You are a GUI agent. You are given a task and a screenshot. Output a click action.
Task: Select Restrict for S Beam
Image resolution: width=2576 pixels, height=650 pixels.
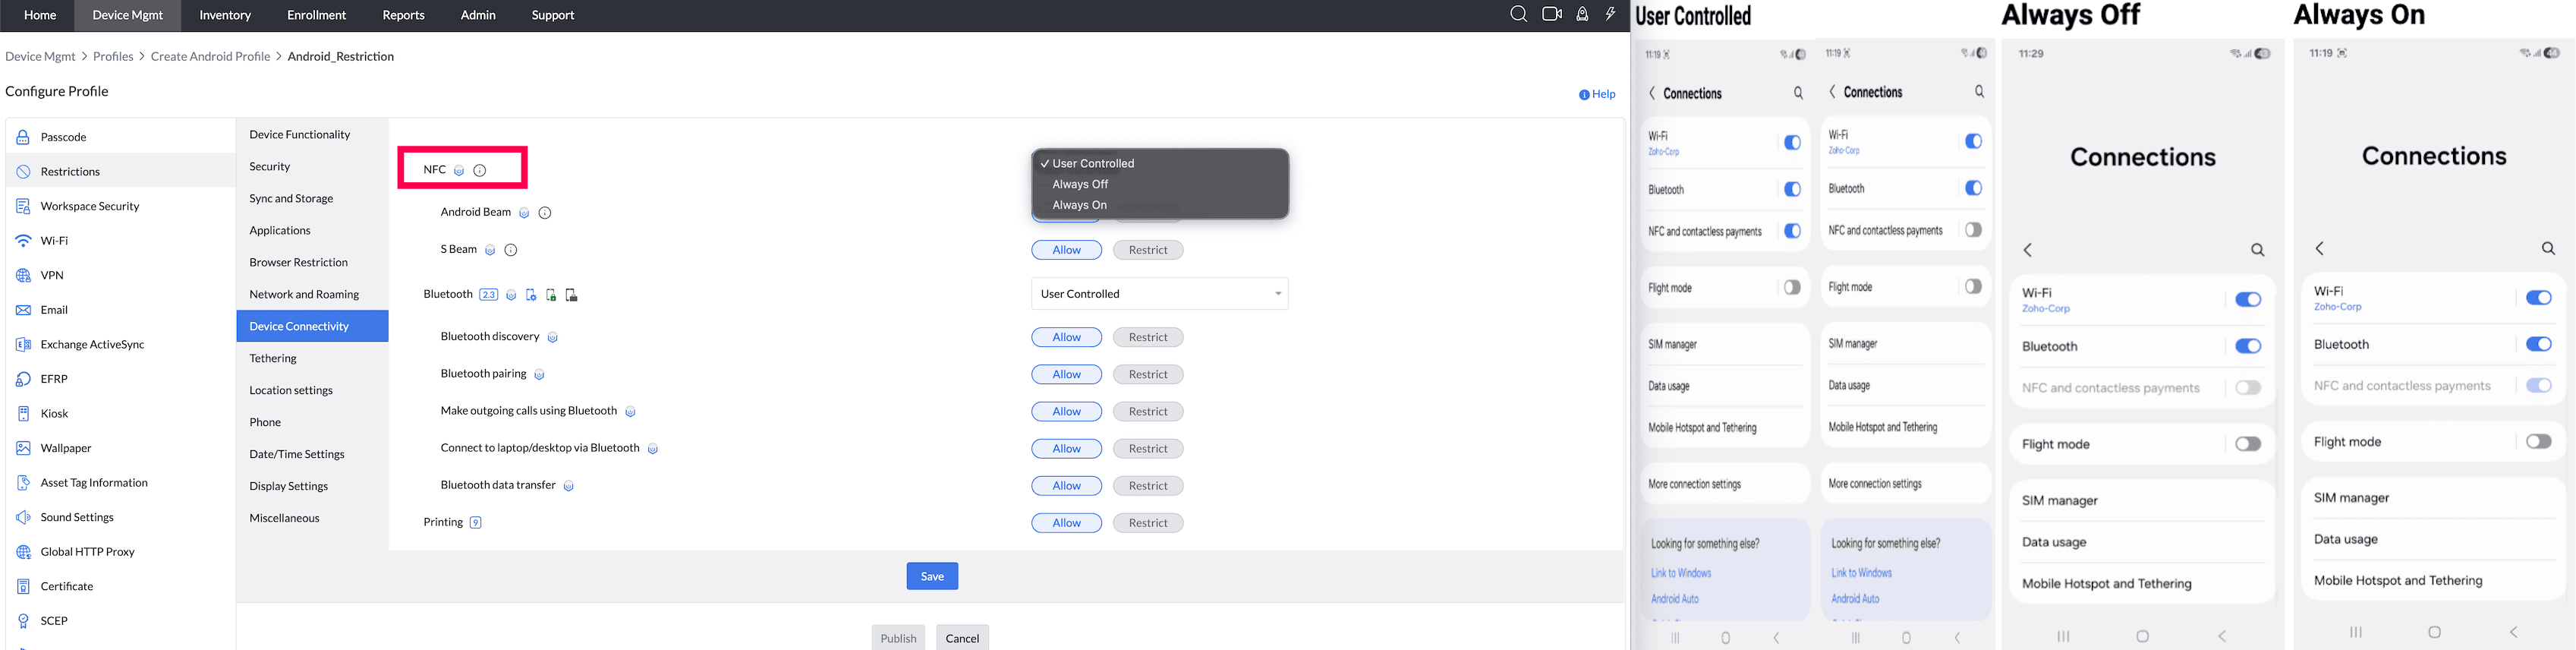coord(1148,250)
